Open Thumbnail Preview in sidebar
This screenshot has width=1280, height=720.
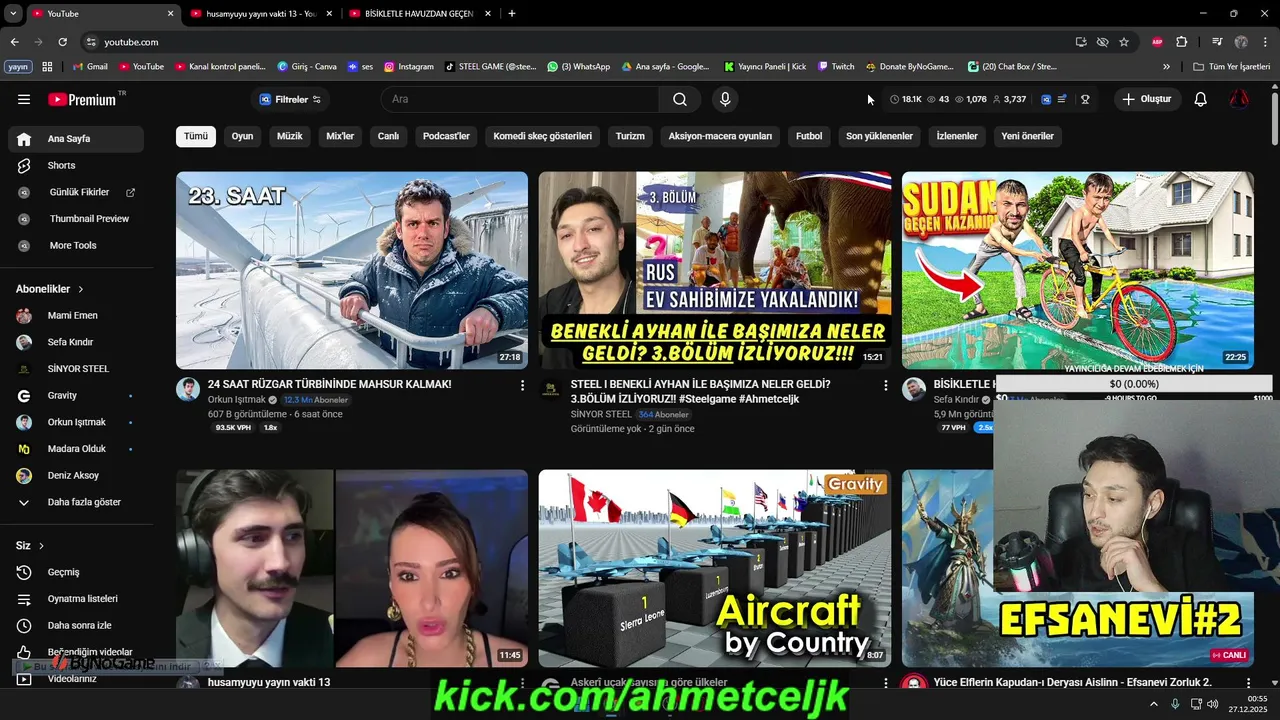[76, 218]
